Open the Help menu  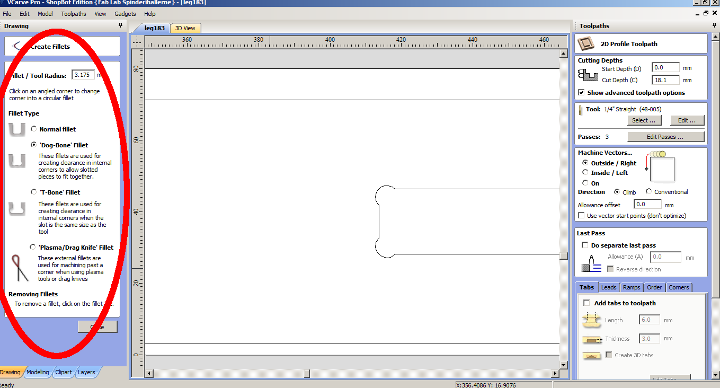pos(150,14)
